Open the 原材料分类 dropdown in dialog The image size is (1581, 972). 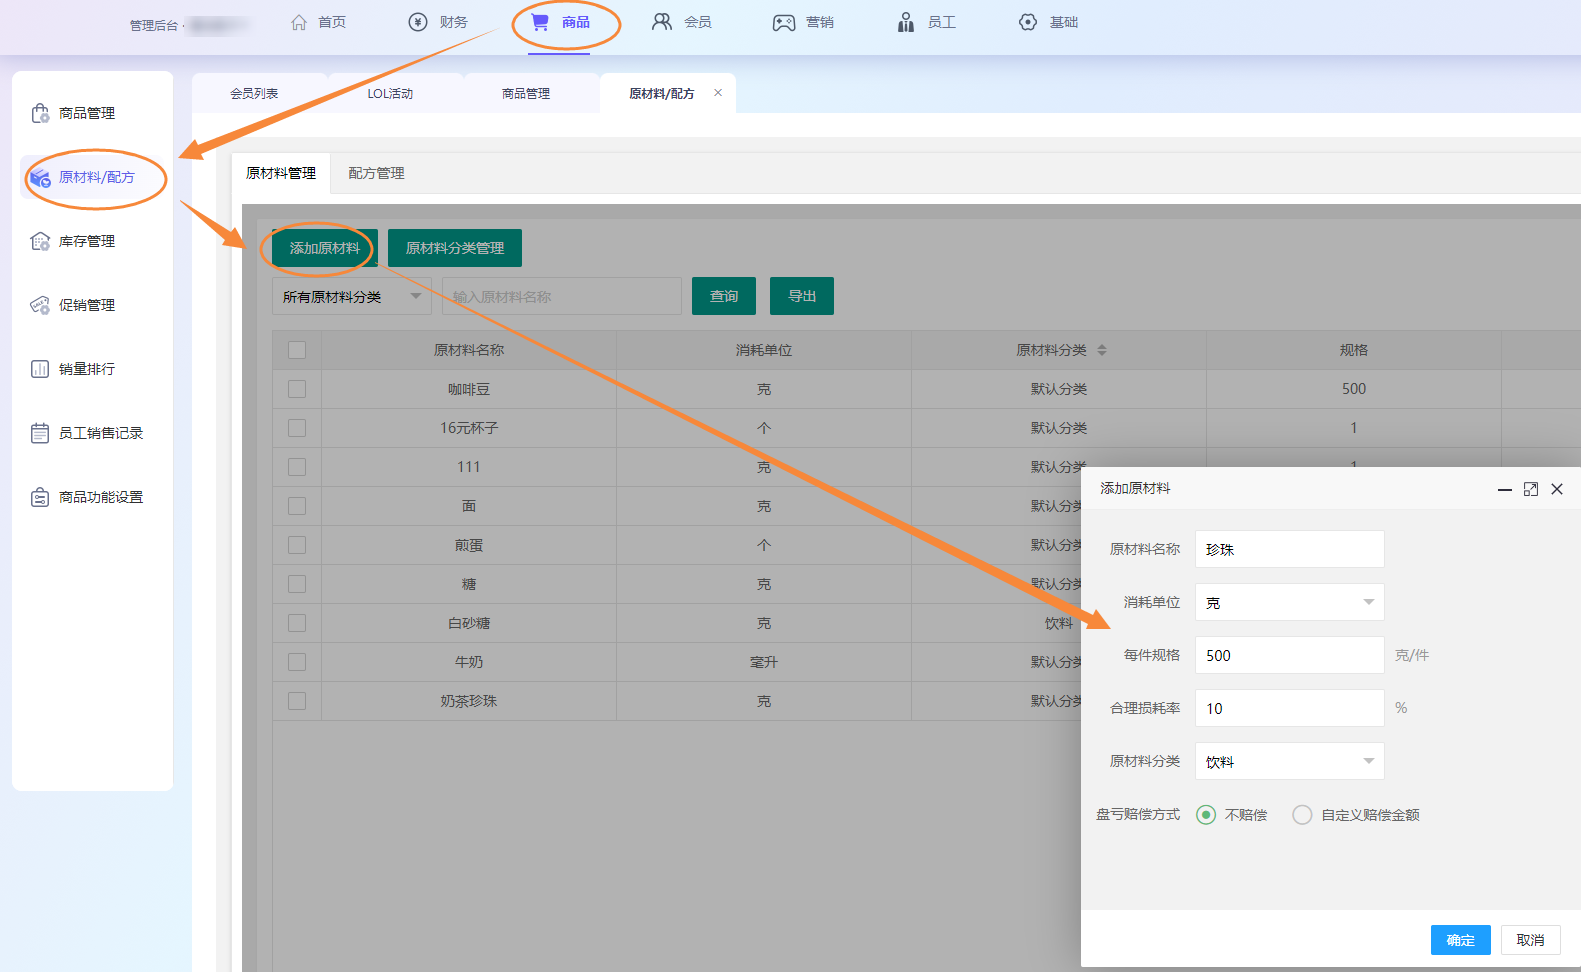click(1289, 761)
